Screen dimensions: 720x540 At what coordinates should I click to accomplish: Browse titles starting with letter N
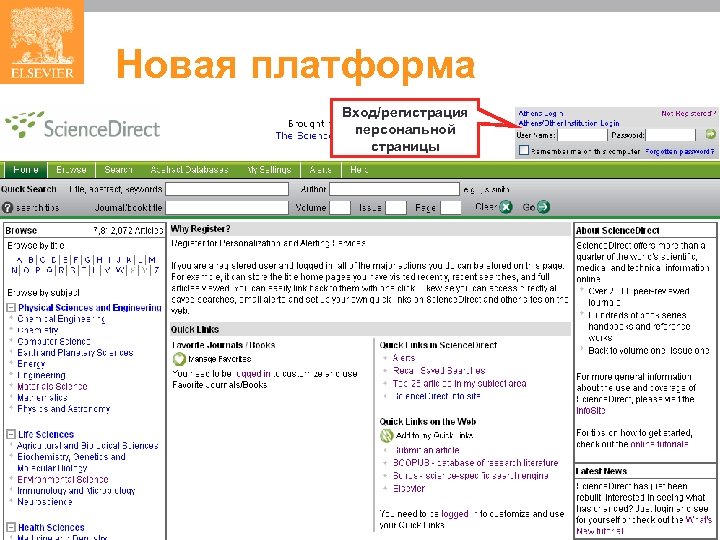click(x=14, y=270)
